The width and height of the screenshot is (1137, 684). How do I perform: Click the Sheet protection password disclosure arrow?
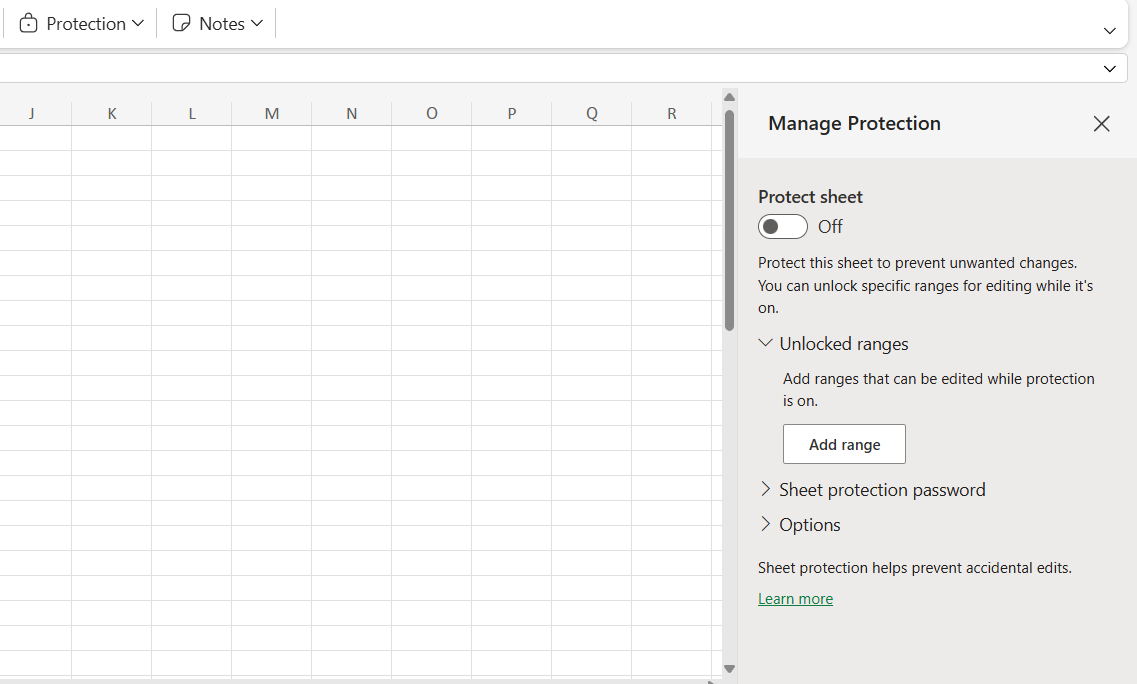pyautogui.click(x=765, y=489)
